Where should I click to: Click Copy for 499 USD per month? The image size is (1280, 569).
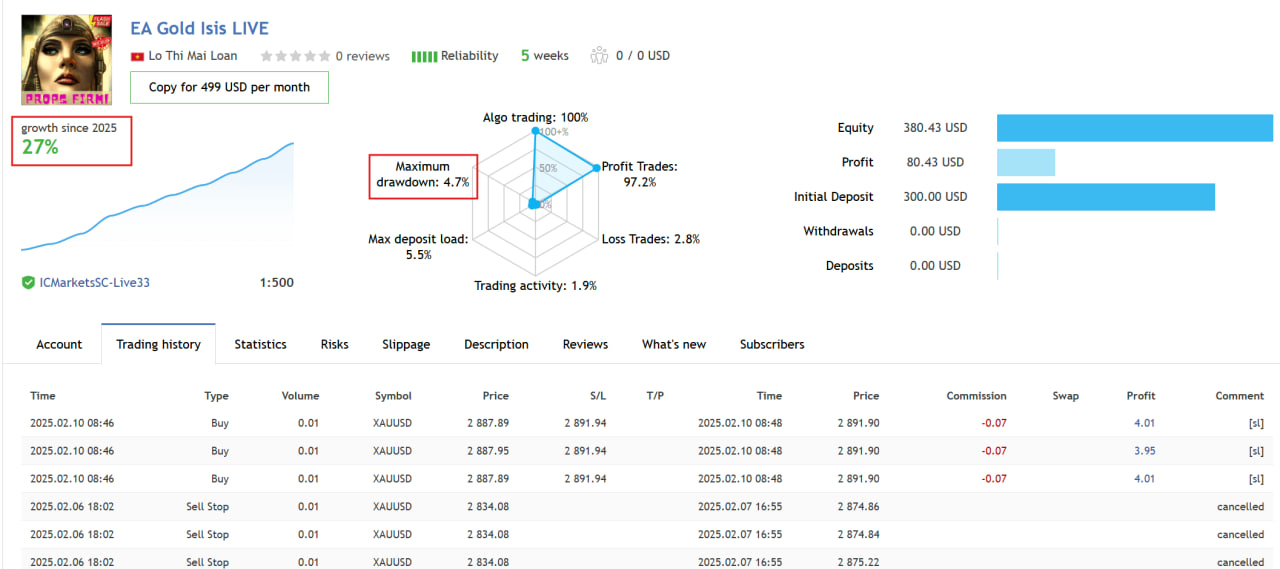pos(229,87)
